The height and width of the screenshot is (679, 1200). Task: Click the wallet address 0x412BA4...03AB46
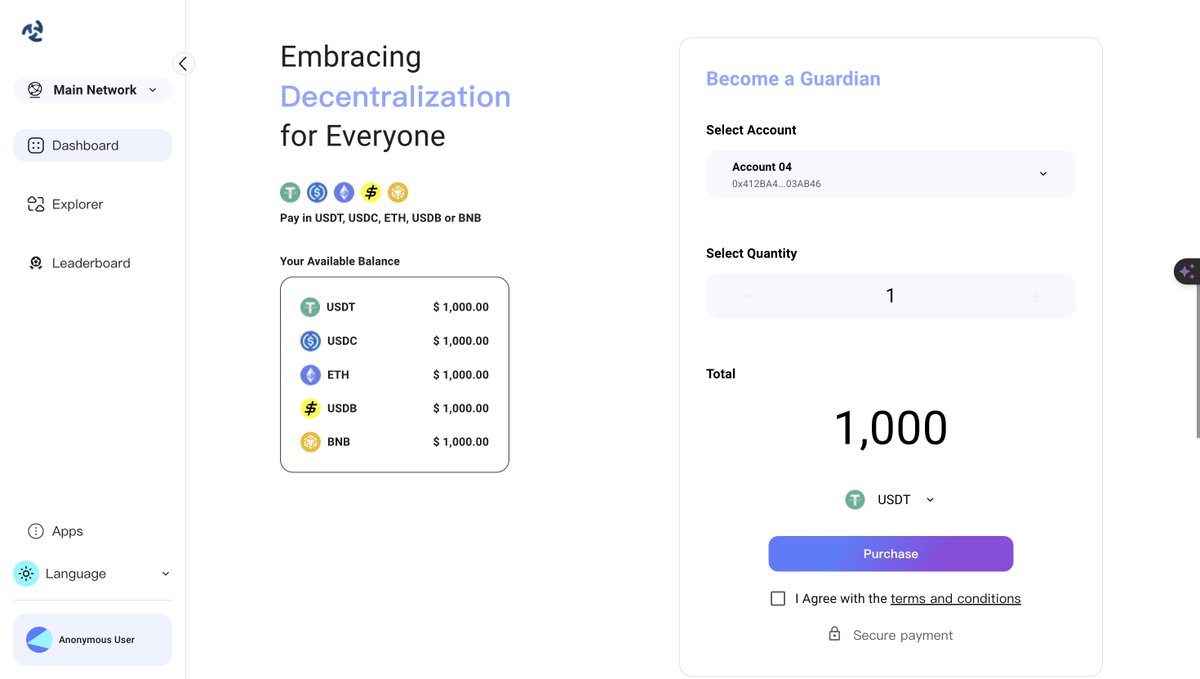click(x=776, y=184)
